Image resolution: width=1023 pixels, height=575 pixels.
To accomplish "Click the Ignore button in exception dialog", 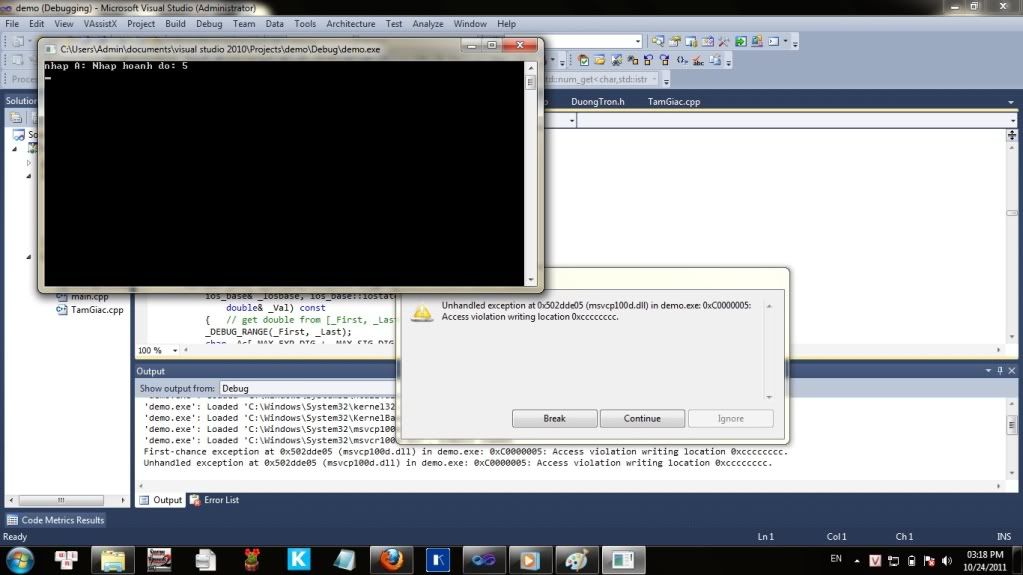I will [x=730, y=418].
